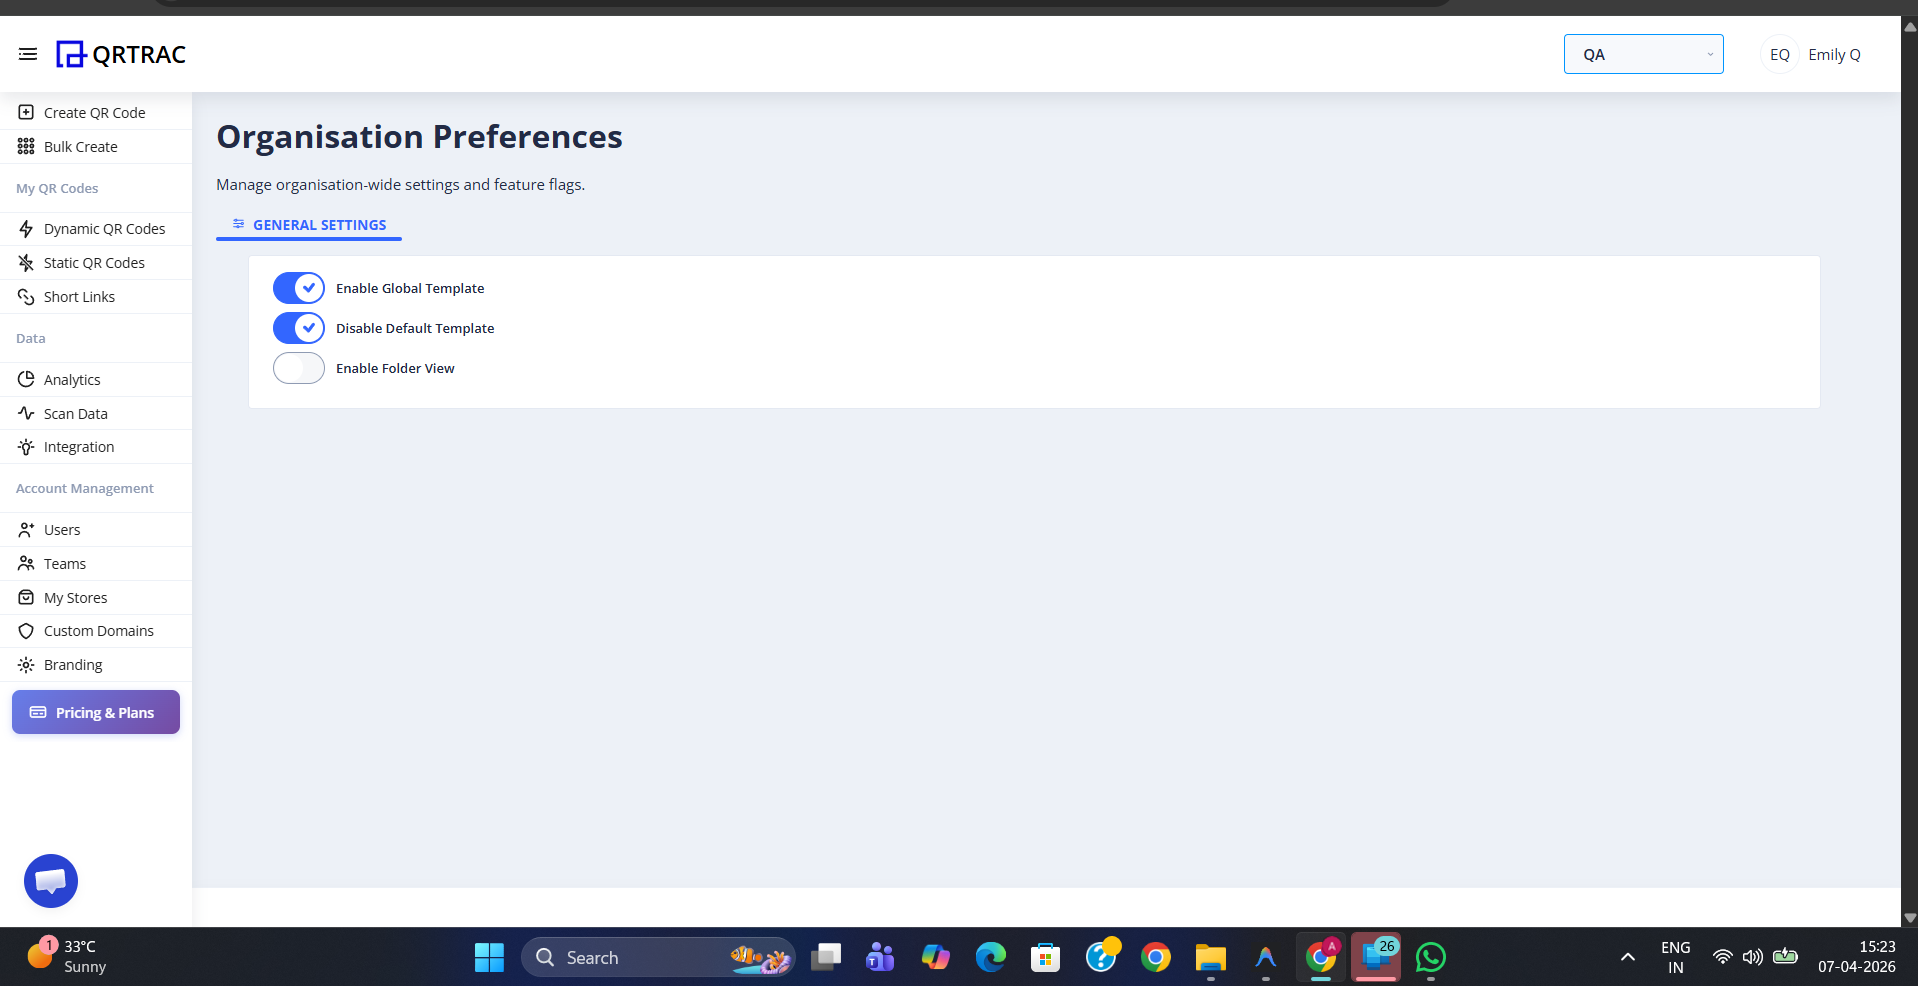Screen dimensions: 1918x986
Task: Open the QA environment dropdown
Action: (x=1643, y=54)
